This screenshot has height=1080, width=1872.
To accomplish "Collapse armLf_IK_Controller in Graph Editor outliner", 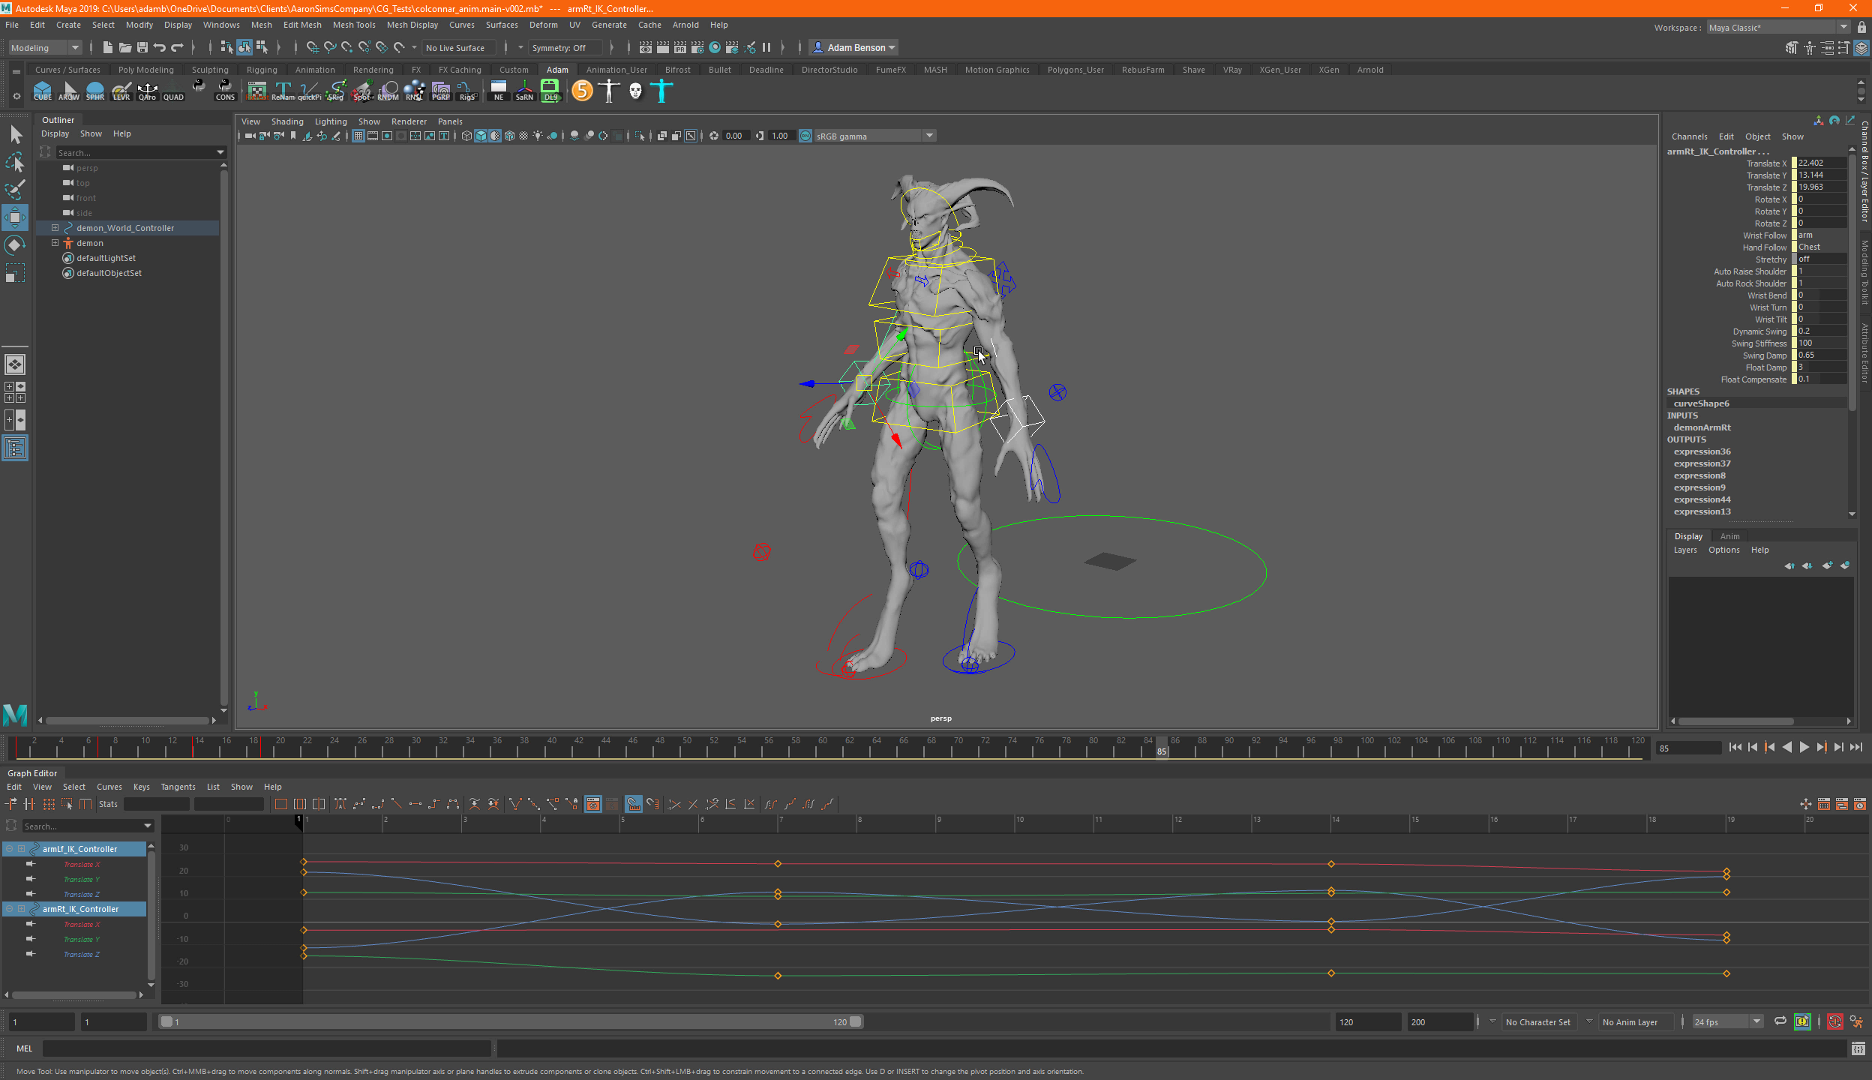I will 9,849.
